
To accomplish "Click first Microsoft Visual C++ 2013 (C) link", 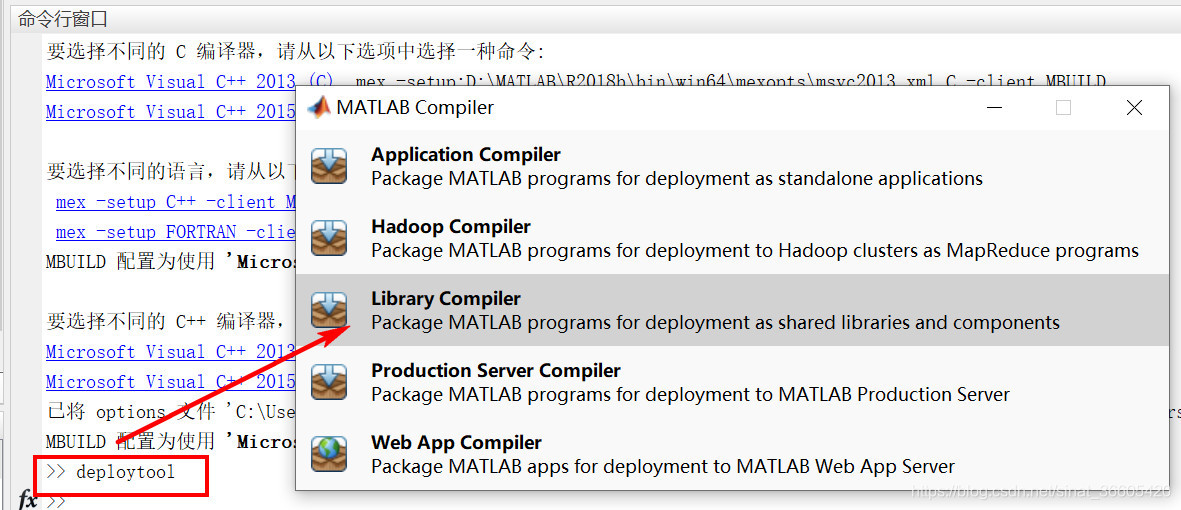I will click(x=189, y=81).
